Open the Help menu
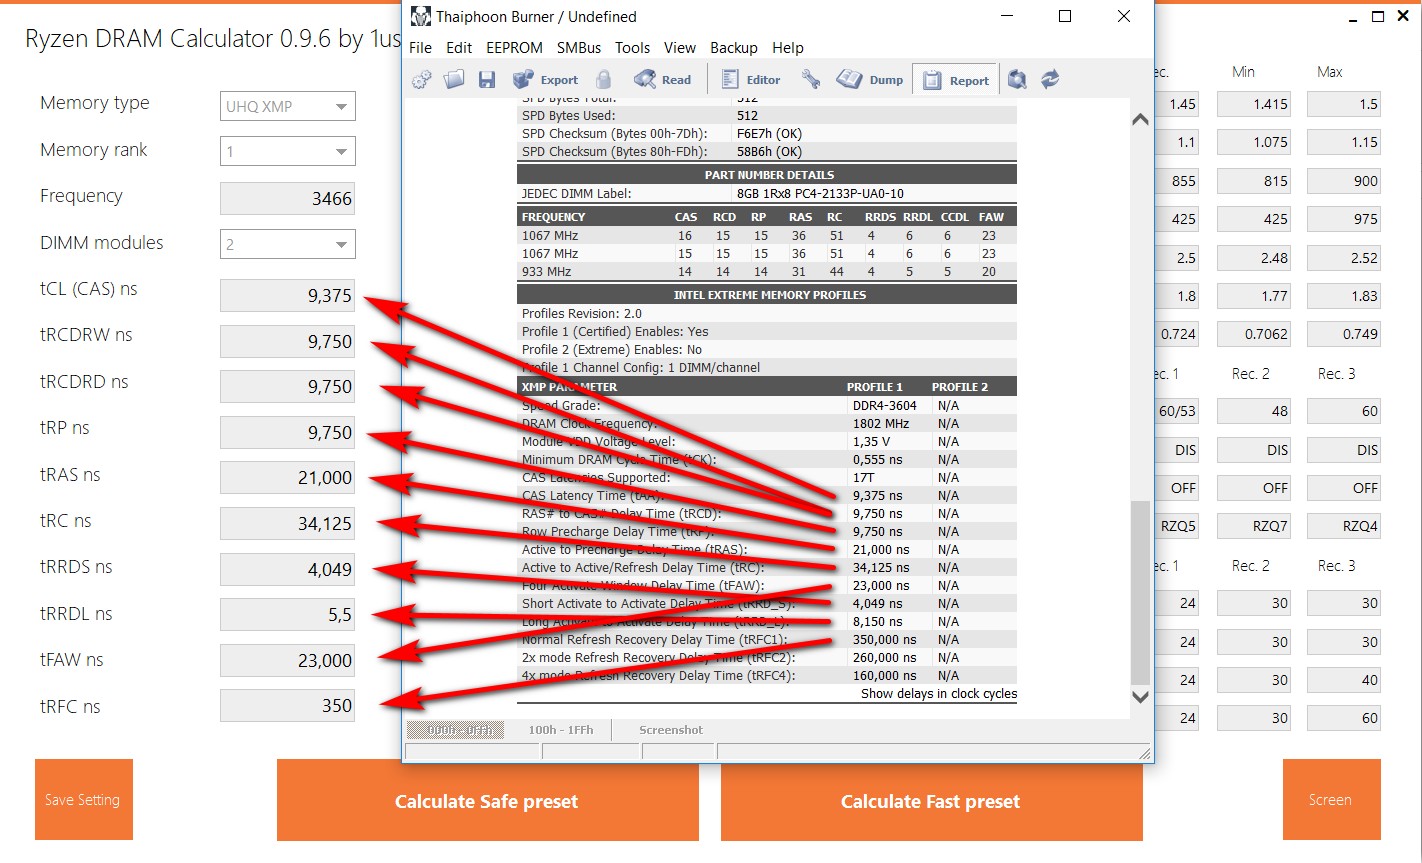 point(788,48)
